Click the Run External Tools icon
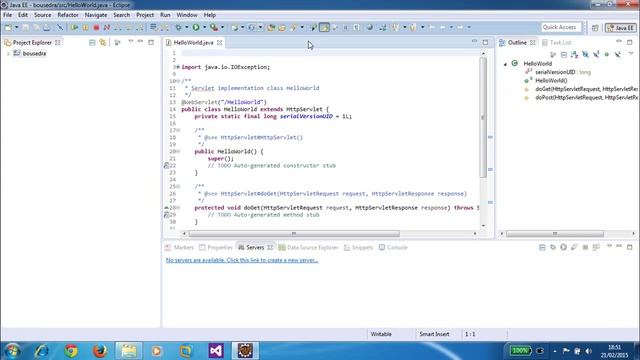This screenshot has height=360, width=640. pyautogui.click(x=214, y=27)
